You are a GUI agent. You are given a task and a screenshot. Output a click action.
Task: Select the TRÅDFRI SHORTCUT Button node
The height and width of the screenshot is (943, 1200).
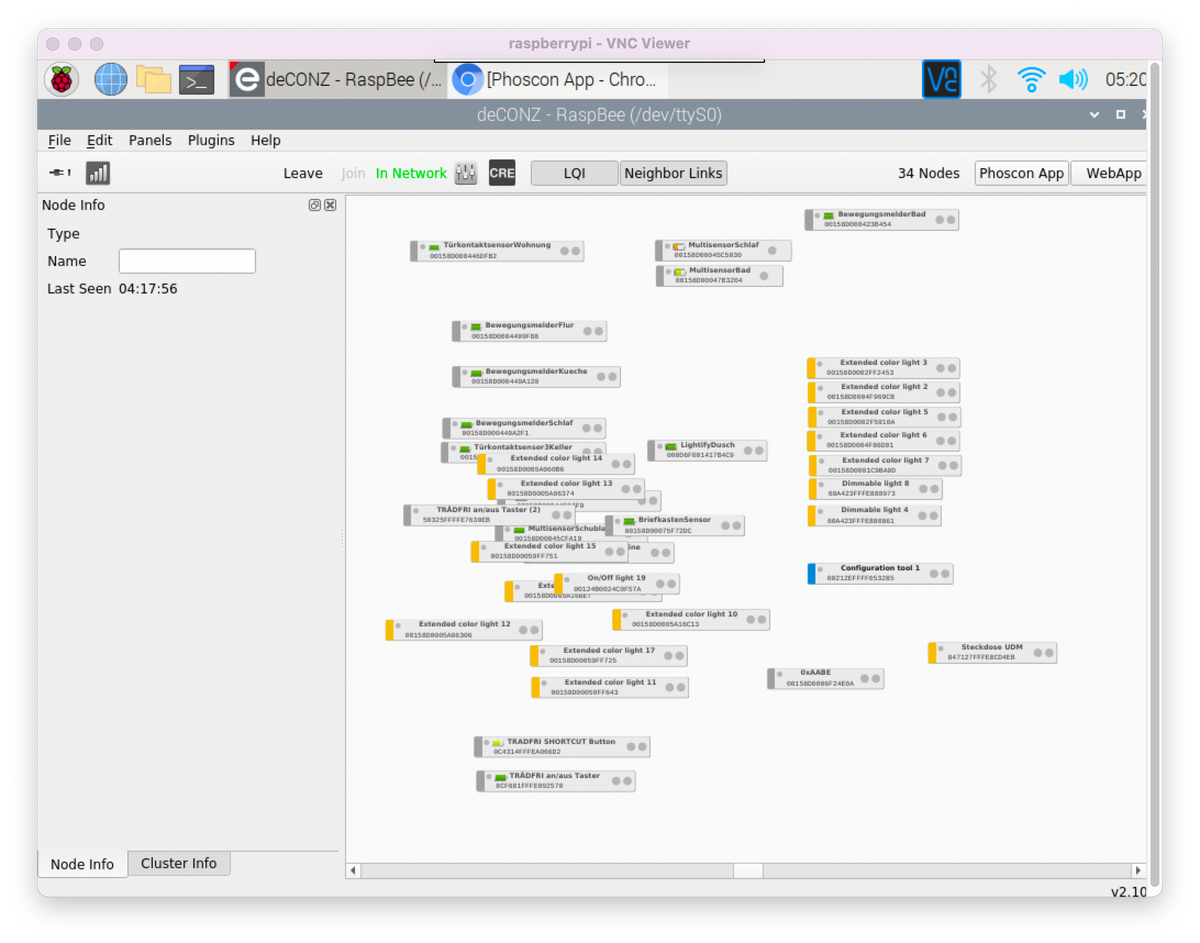[x=562, y=746]
